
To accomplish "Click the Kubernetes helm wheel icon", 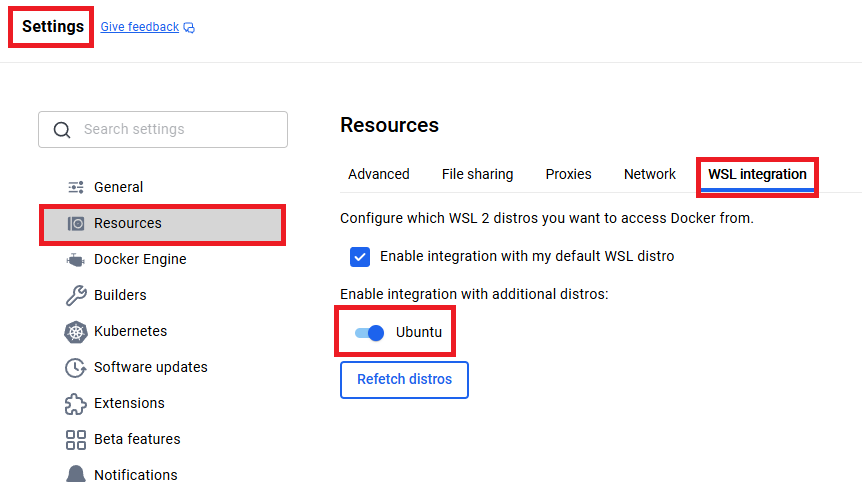I will 76,332.
